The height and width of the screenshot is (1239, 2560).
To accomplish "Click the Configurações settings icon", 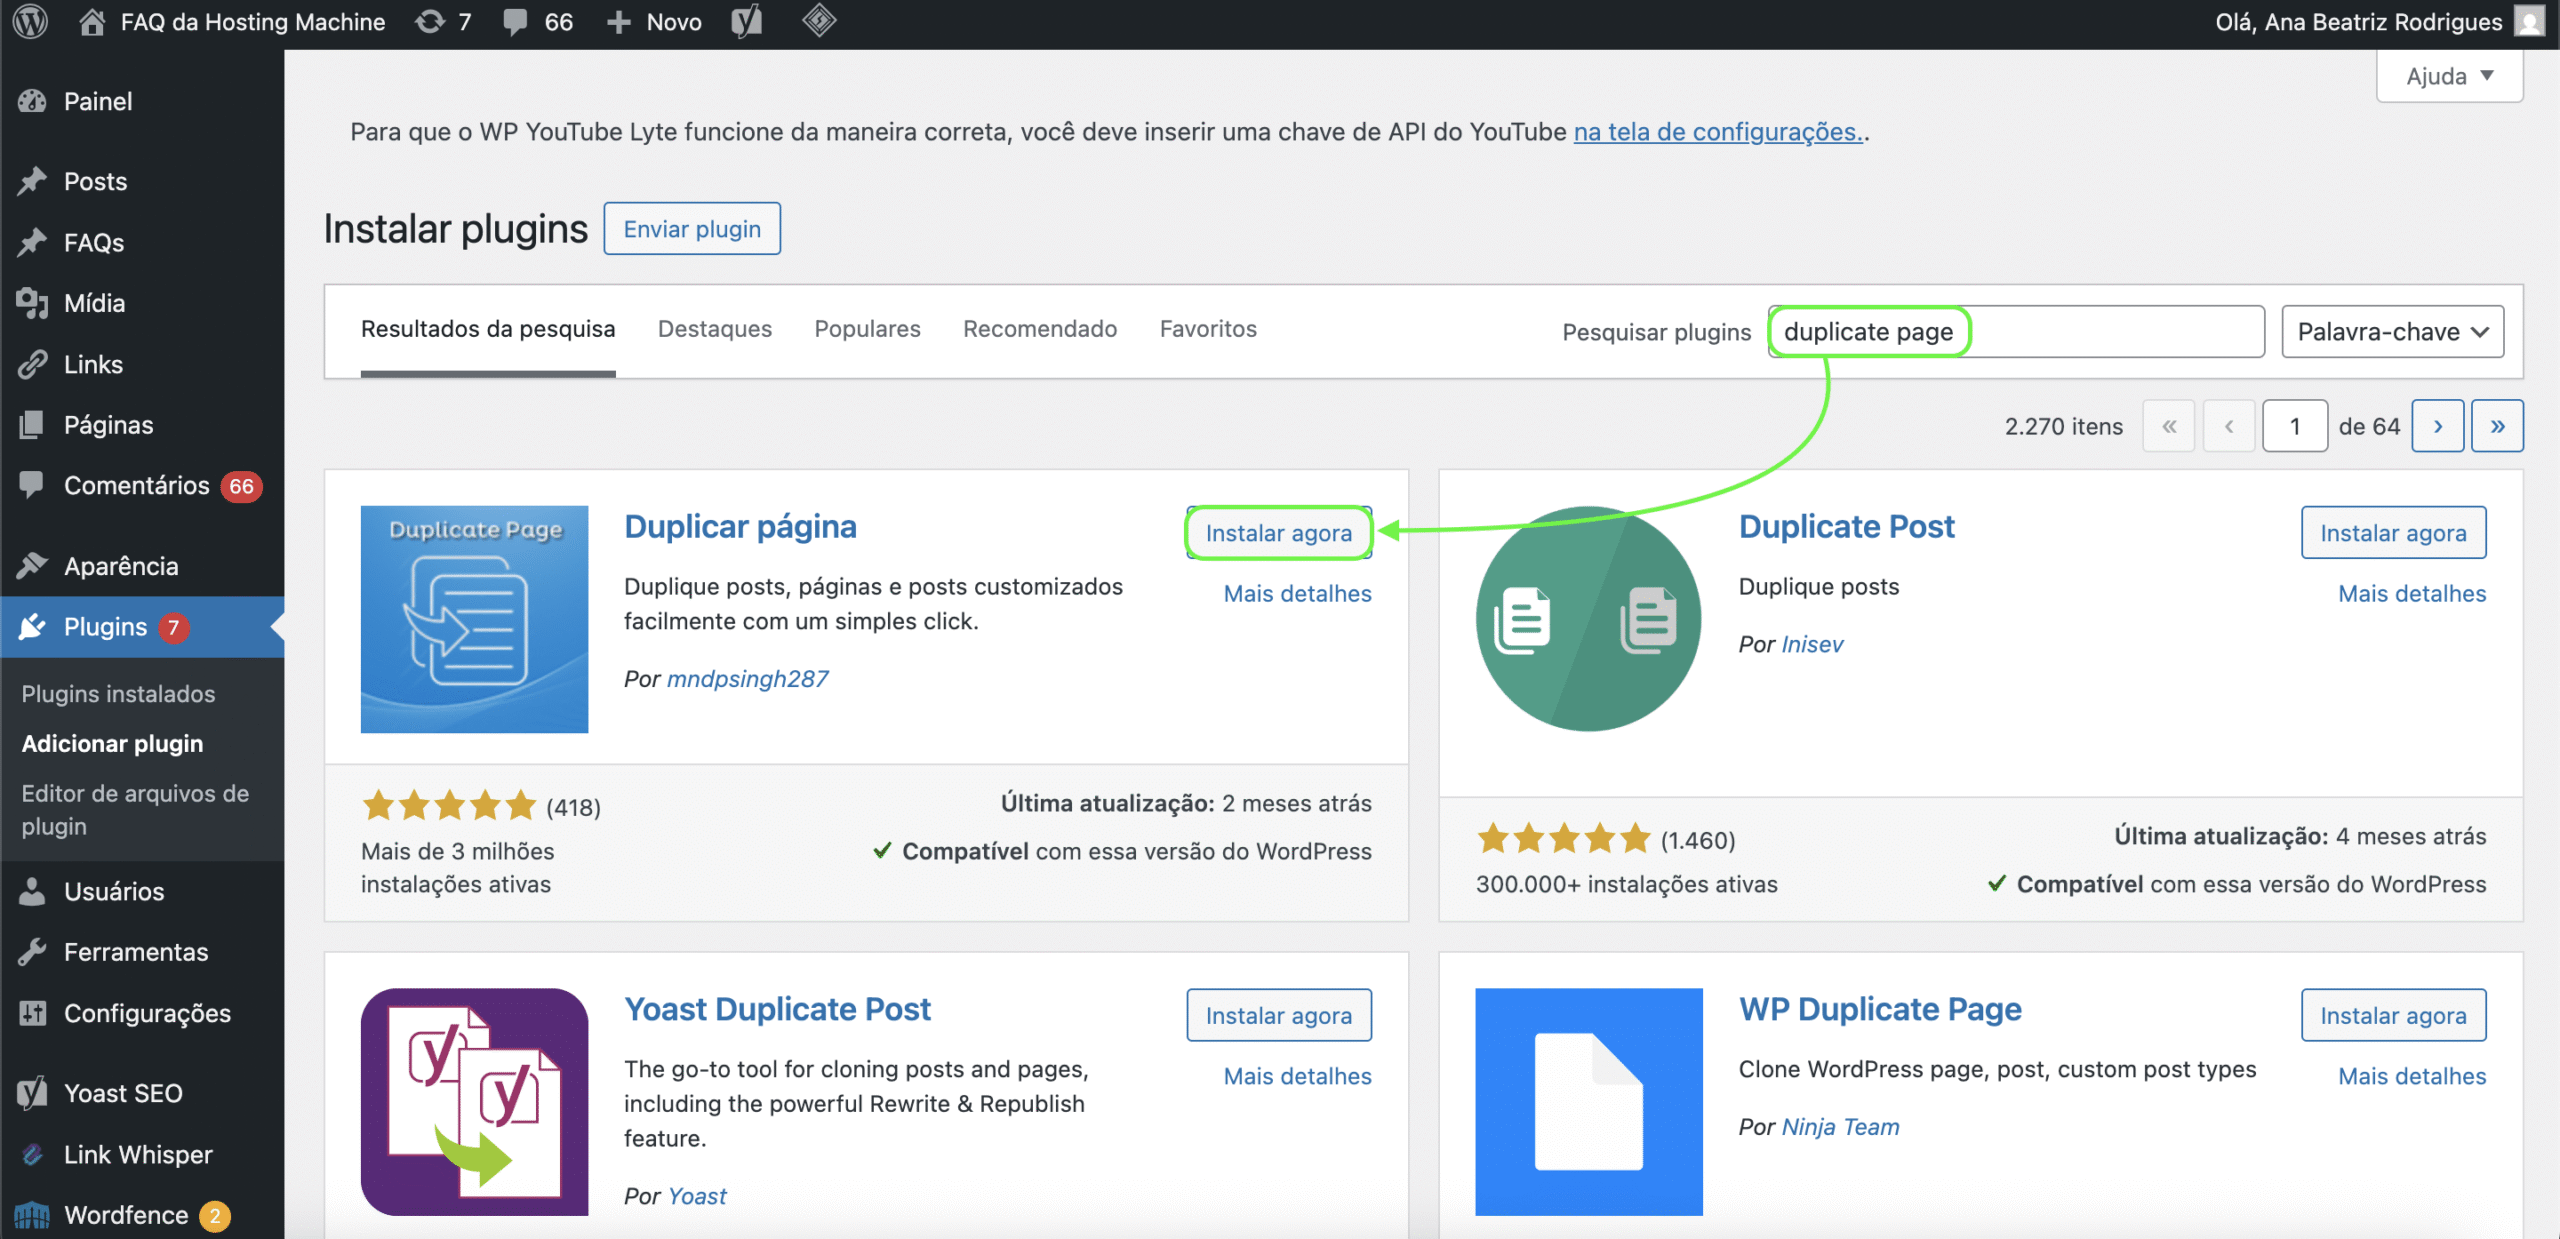I will (32, 1013).
